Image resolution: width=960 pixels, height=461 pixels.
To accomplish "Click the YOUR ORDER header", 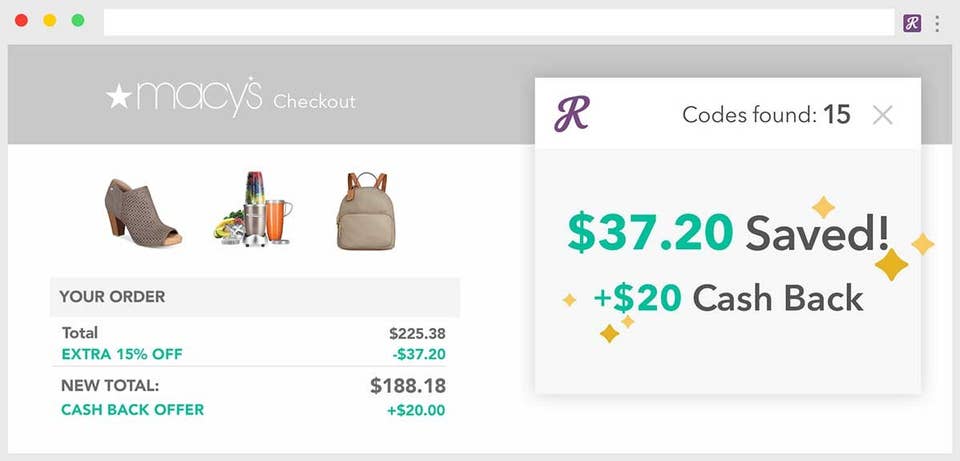I will click(x=255, y=297).
